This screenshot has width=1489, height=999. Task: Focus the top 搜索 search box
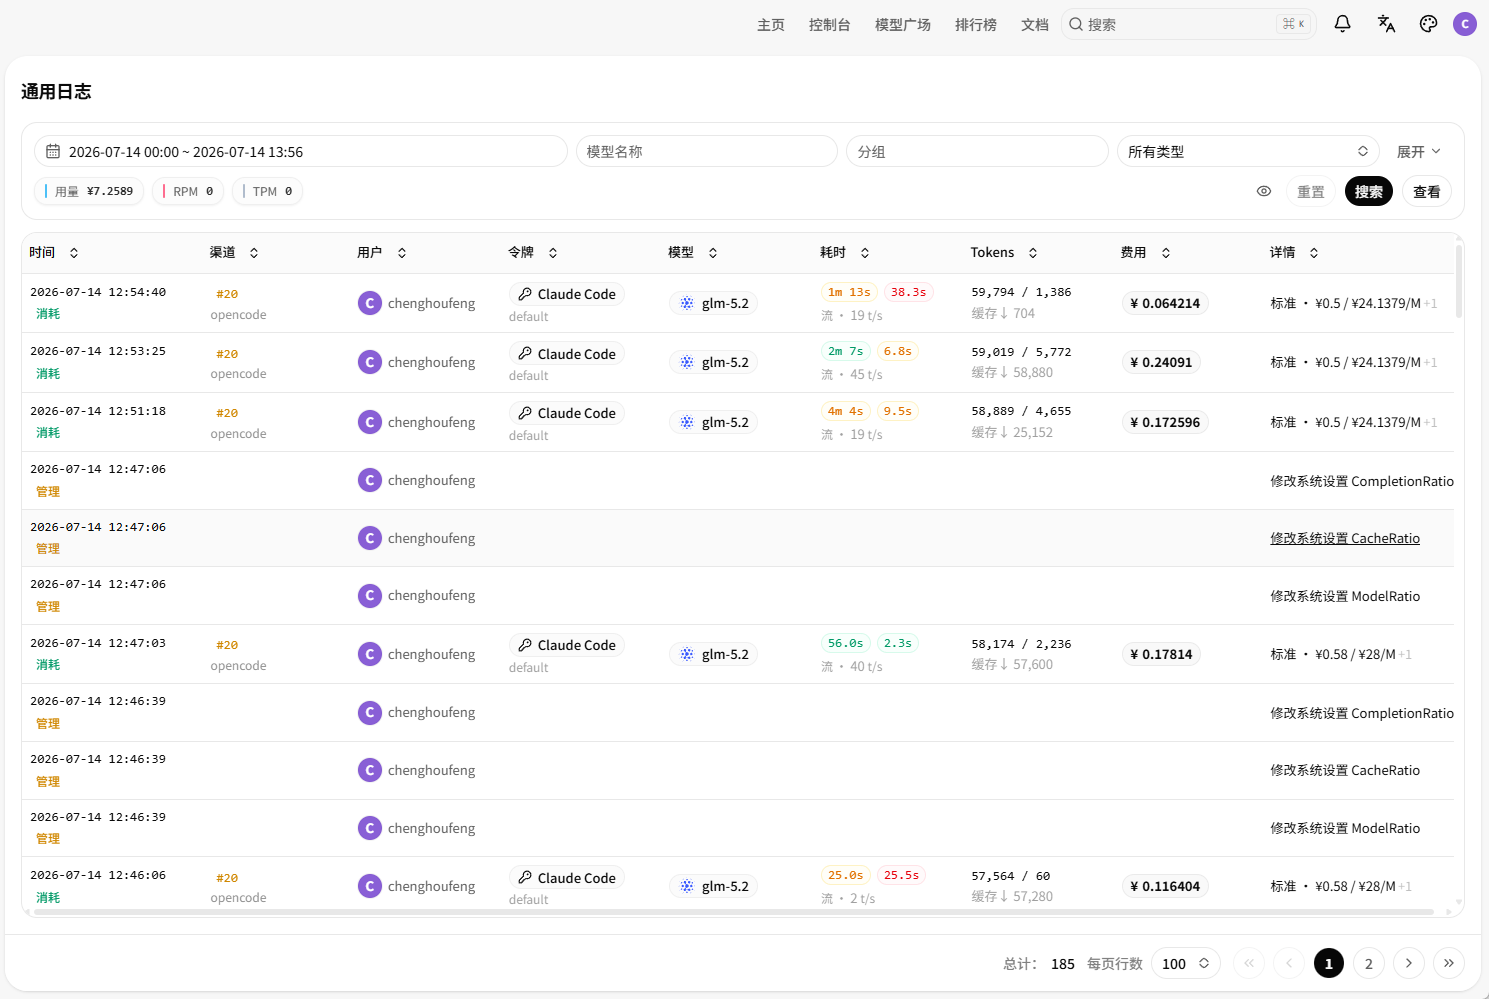[x=1189, y=24]
